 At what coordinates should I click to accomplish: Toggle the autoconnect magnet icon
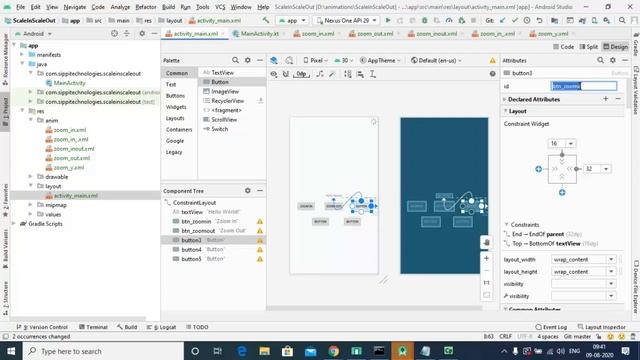pyautogui.click(x=286, y=74)
